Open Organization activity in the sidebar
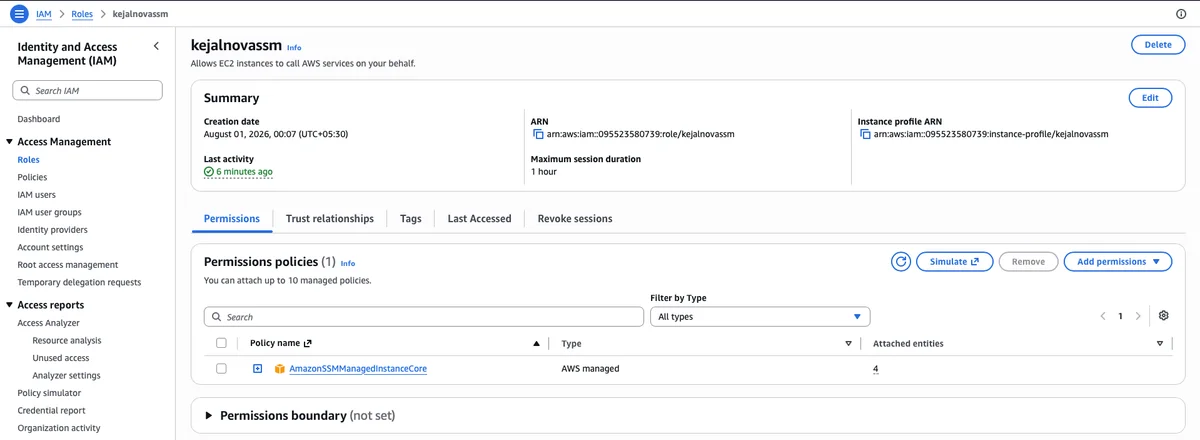Image resolution: width=1200 pixels, height=440 pixels. point(59,428)
